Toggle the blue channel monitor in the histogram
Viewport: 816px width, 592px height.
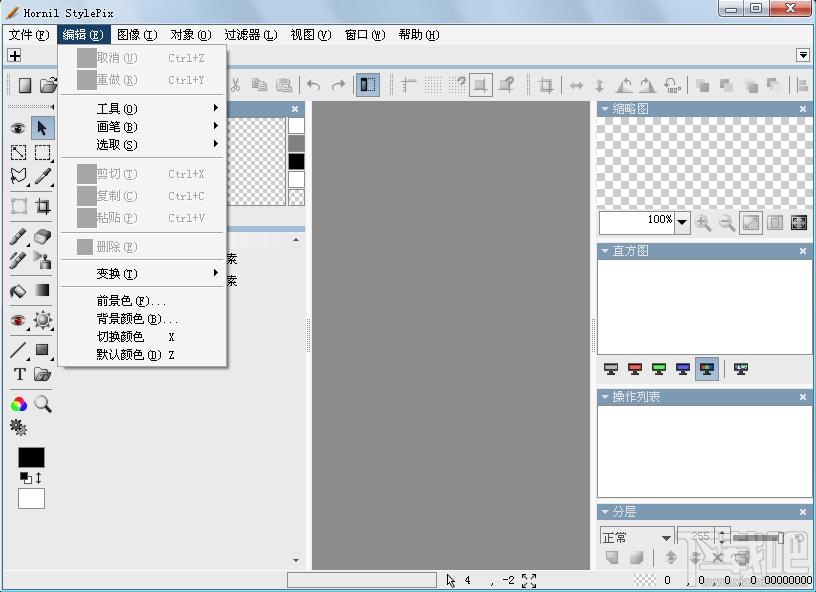pyautogui.click(x=683, y=369)
